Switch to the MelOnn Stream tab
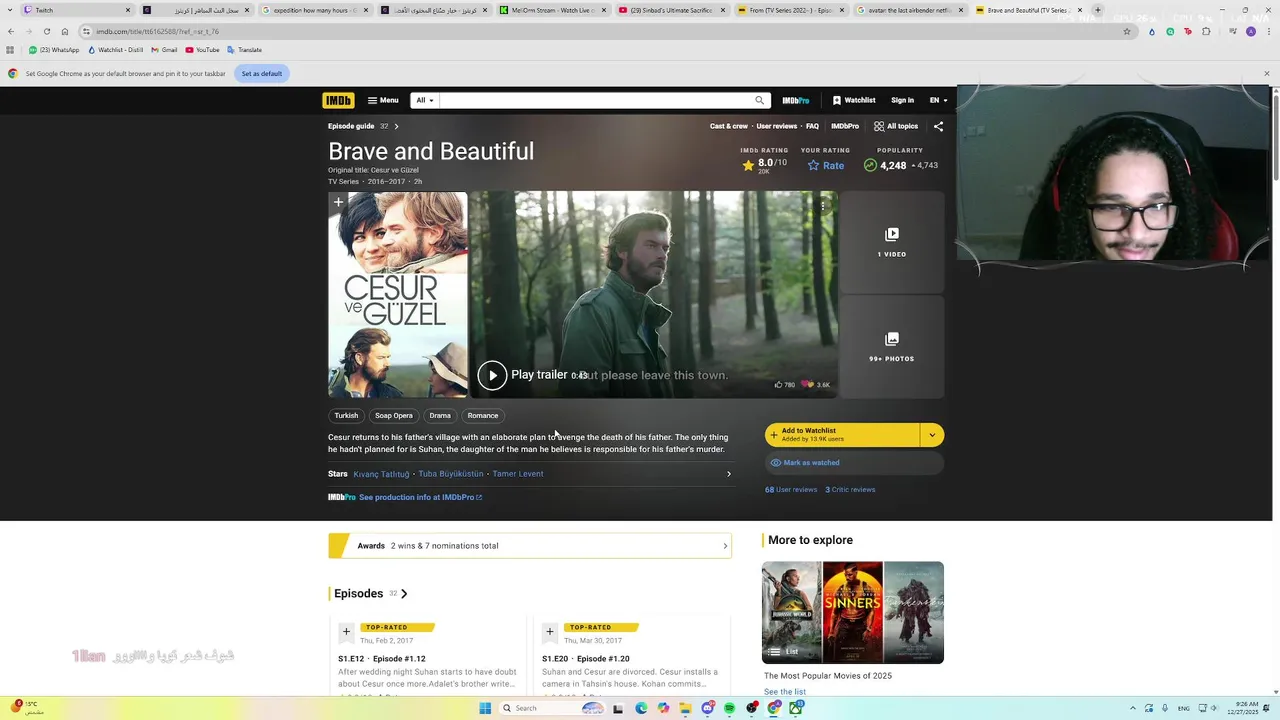Screen dimensions: 1280x720 click(x=553, y=10)
